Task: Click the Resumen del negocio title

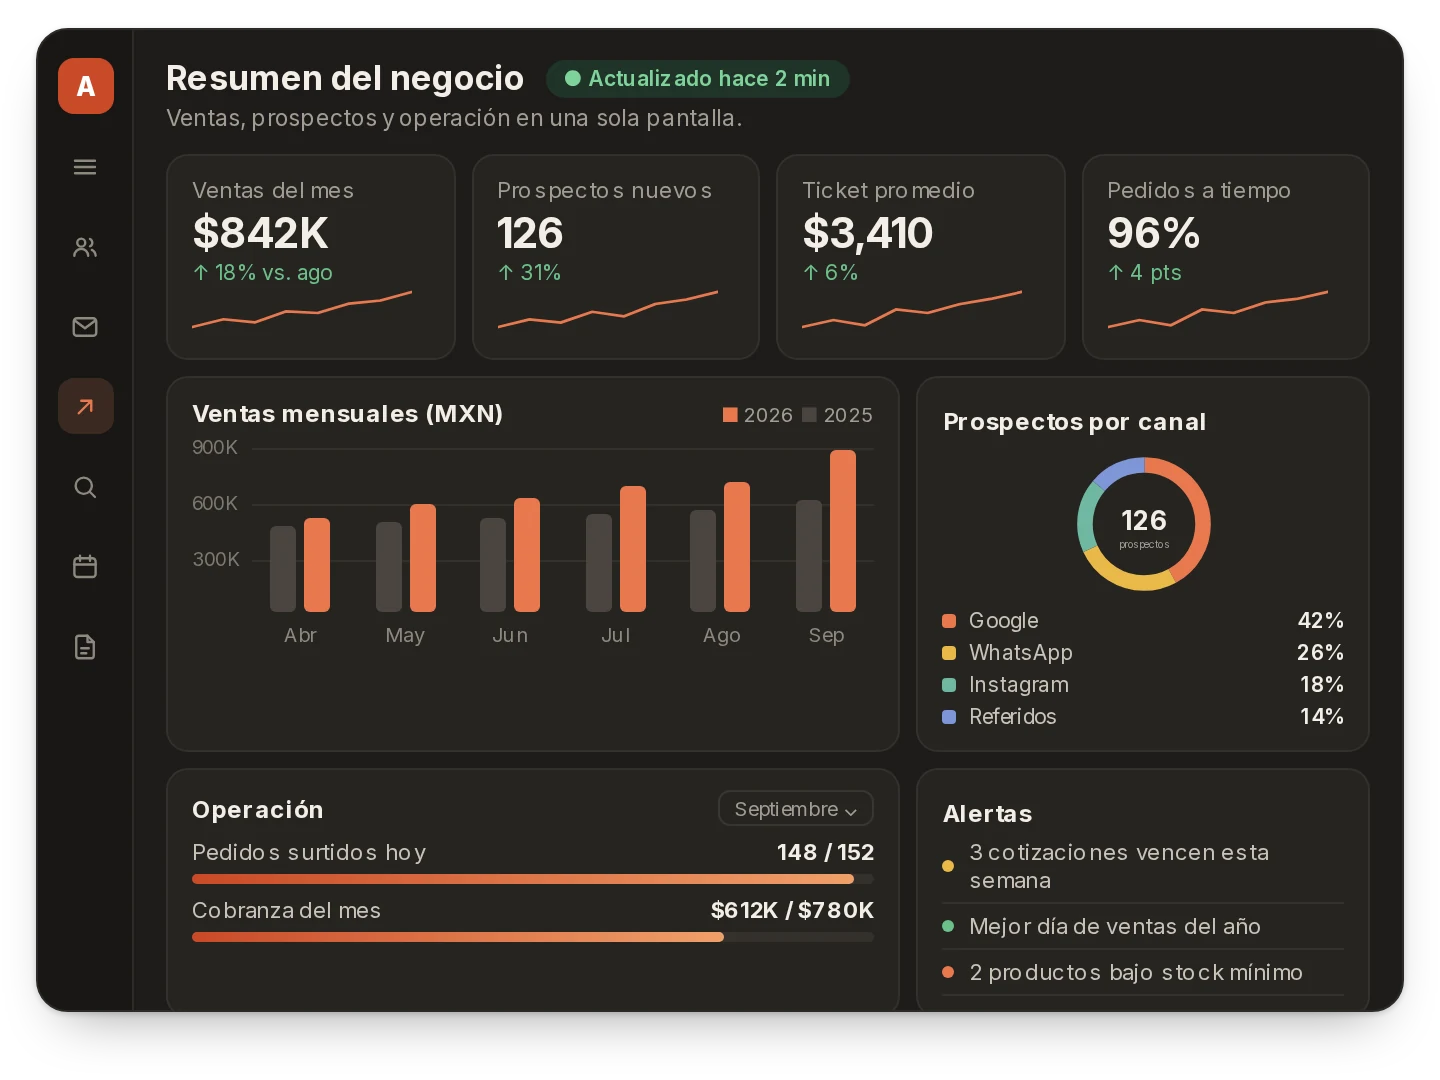Action: (345, 78)
